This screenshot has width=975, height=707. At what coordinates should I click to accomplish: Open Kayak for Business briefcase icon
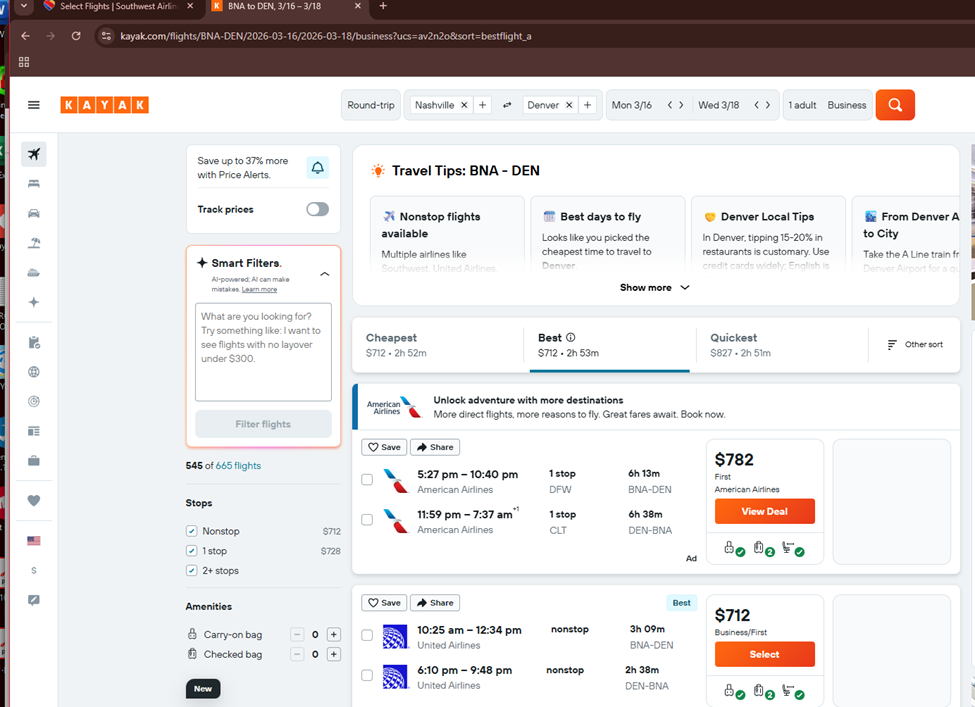pos(34,461)
